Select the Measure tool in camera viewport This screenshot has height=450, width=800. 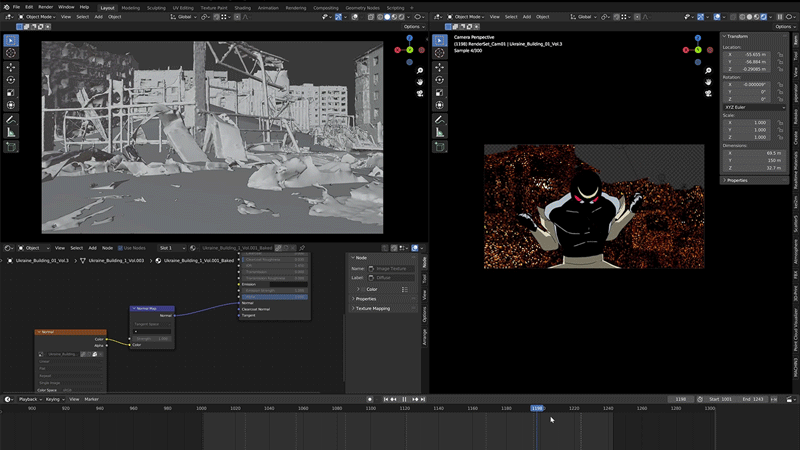tap(440, 133)
